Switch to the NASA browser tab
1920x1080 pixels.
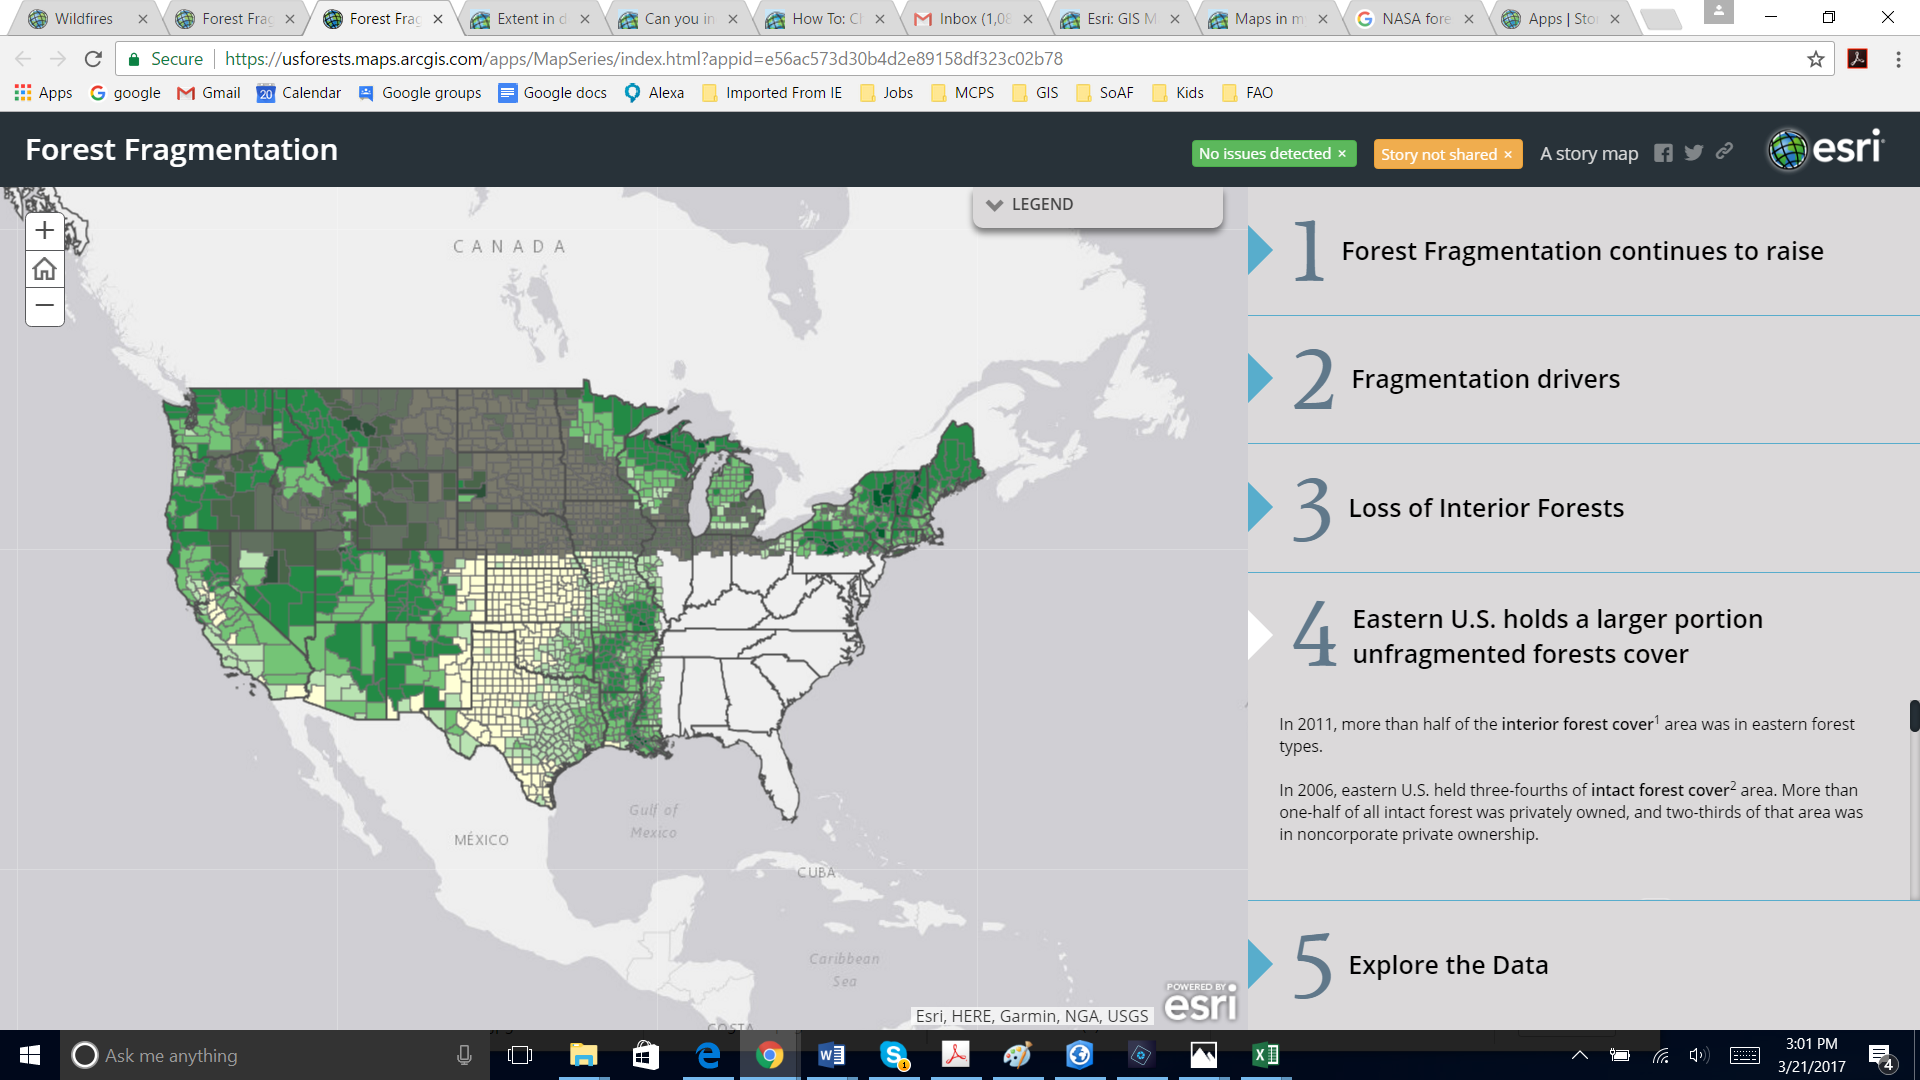(x=1415, y=19)
